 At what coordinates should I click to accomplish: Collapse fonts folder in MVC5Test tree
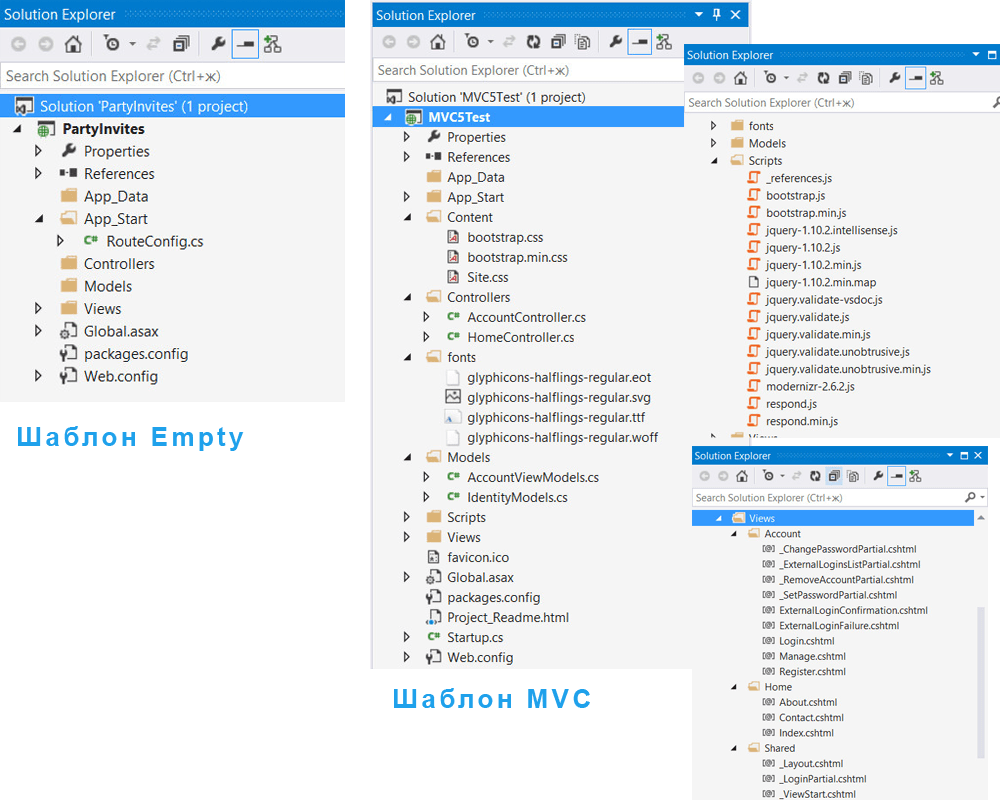click(407, 357)
